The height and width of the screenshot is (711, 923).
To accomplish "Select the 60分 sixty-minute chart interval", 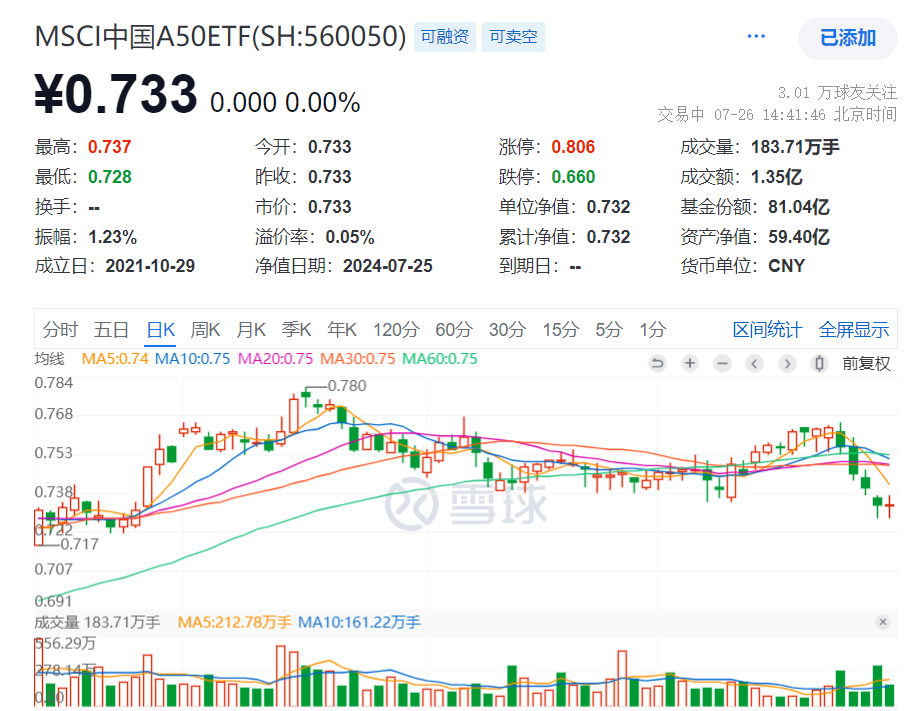I will tap(452, 329).
